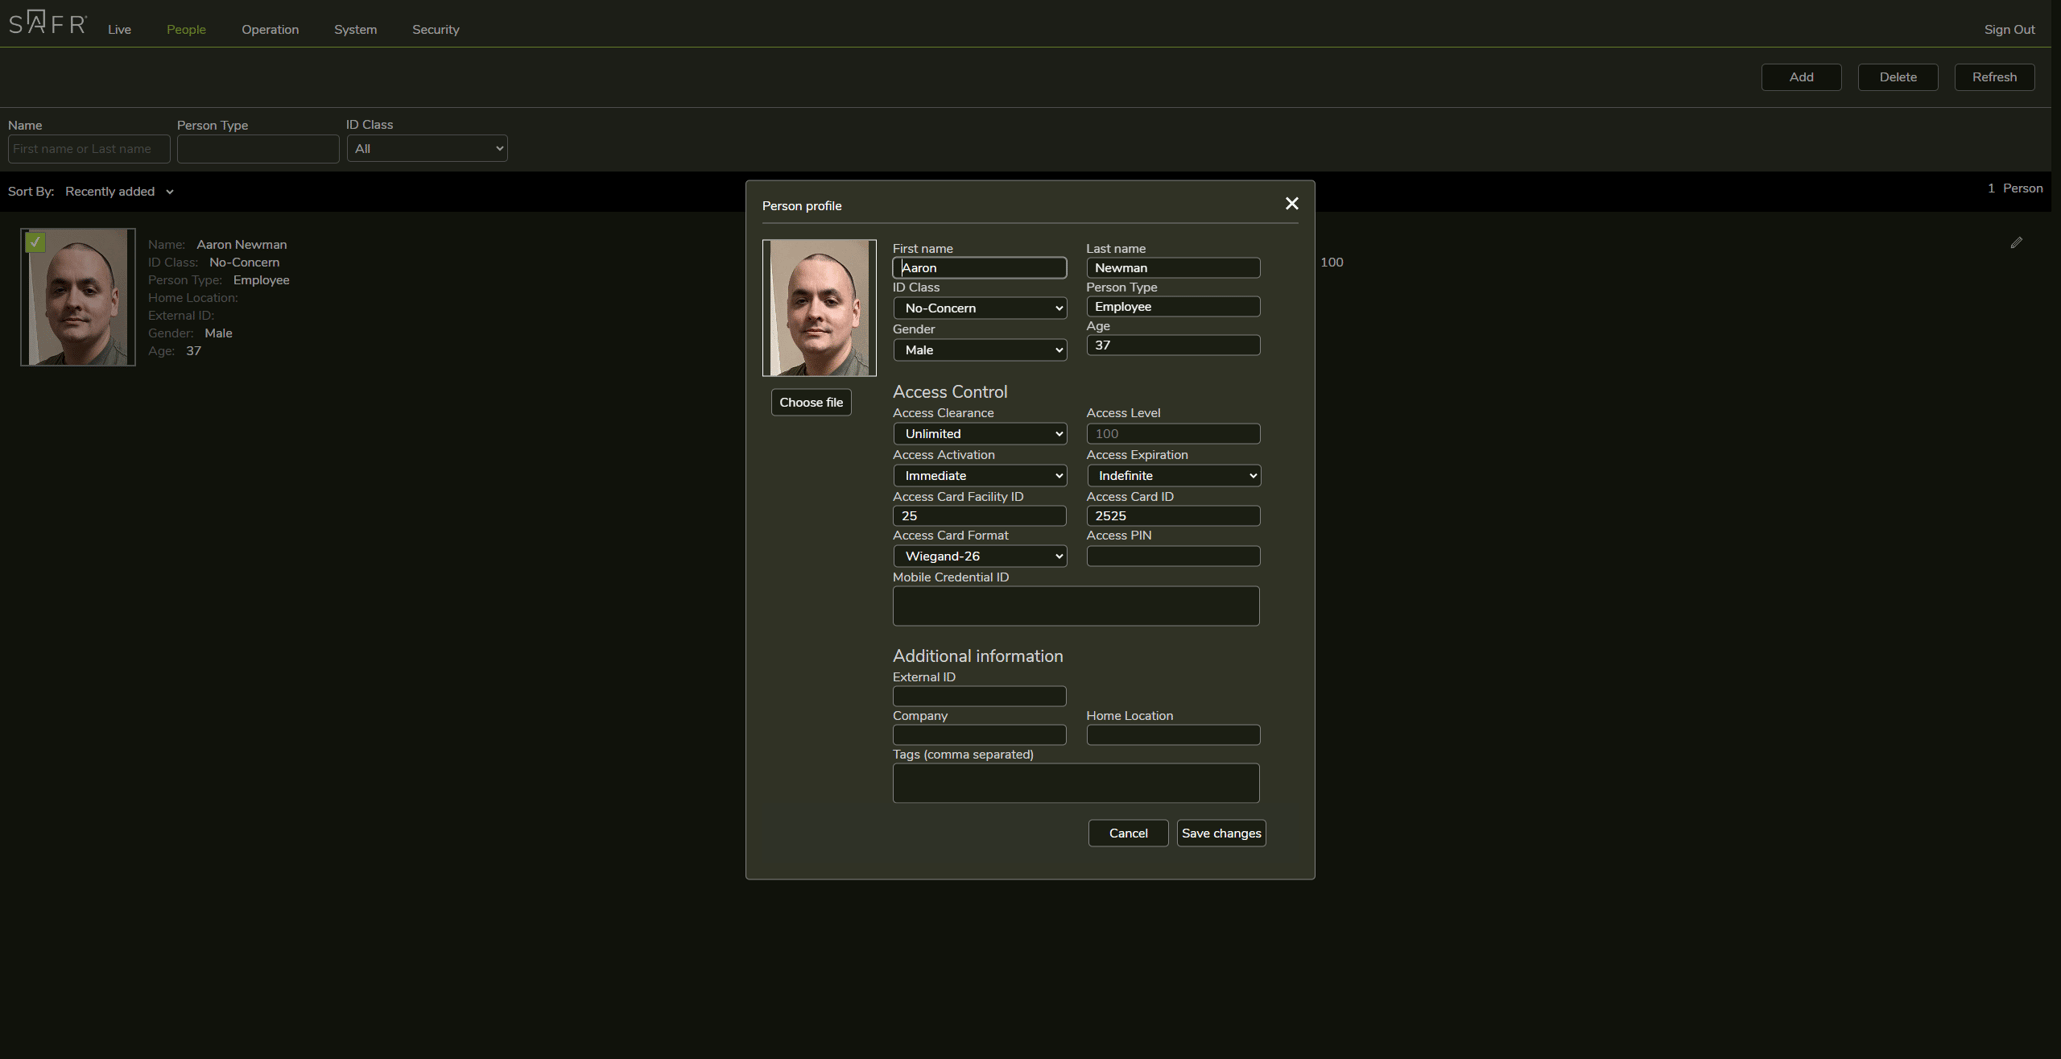Click the edit pencil on Aaron Newman's row

(x=2016, y=242)
